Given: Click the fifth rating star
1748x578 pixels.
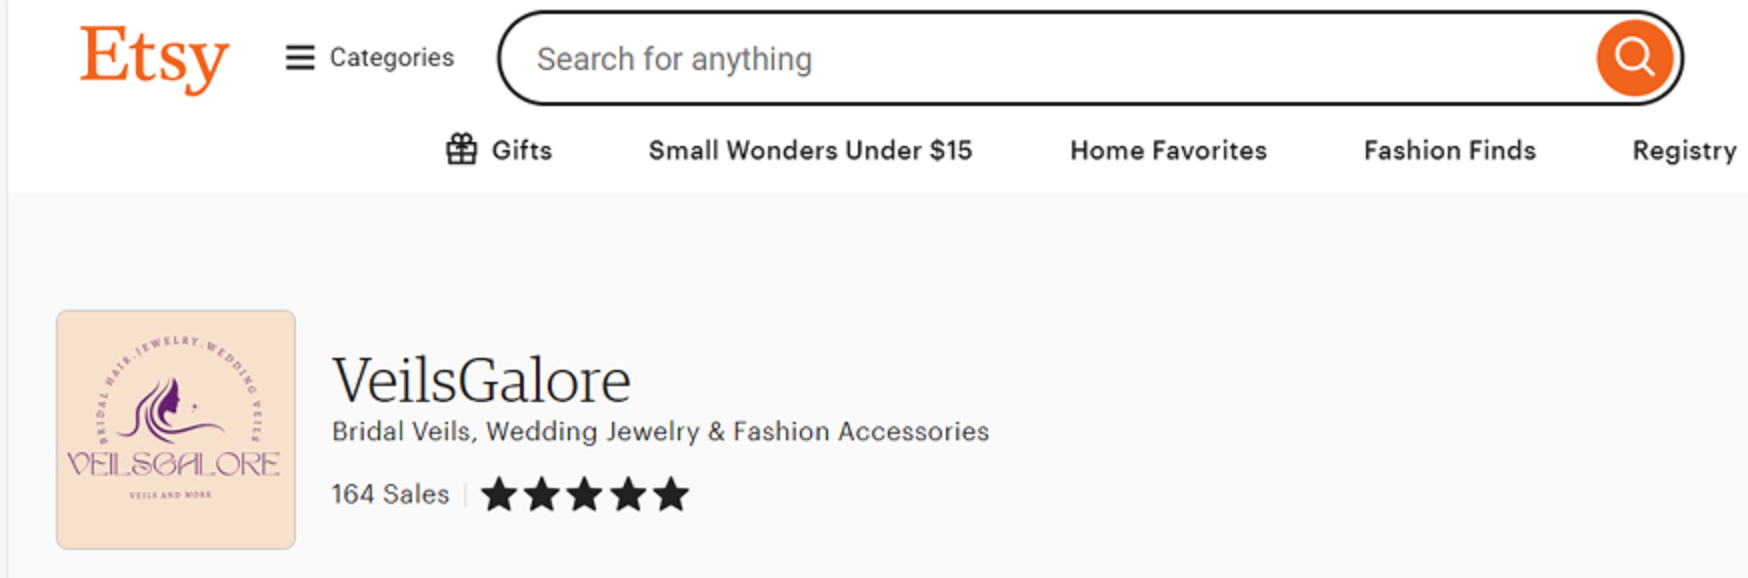Looking at the screenshot, I should pyautogui.click(x=671, y=494).
